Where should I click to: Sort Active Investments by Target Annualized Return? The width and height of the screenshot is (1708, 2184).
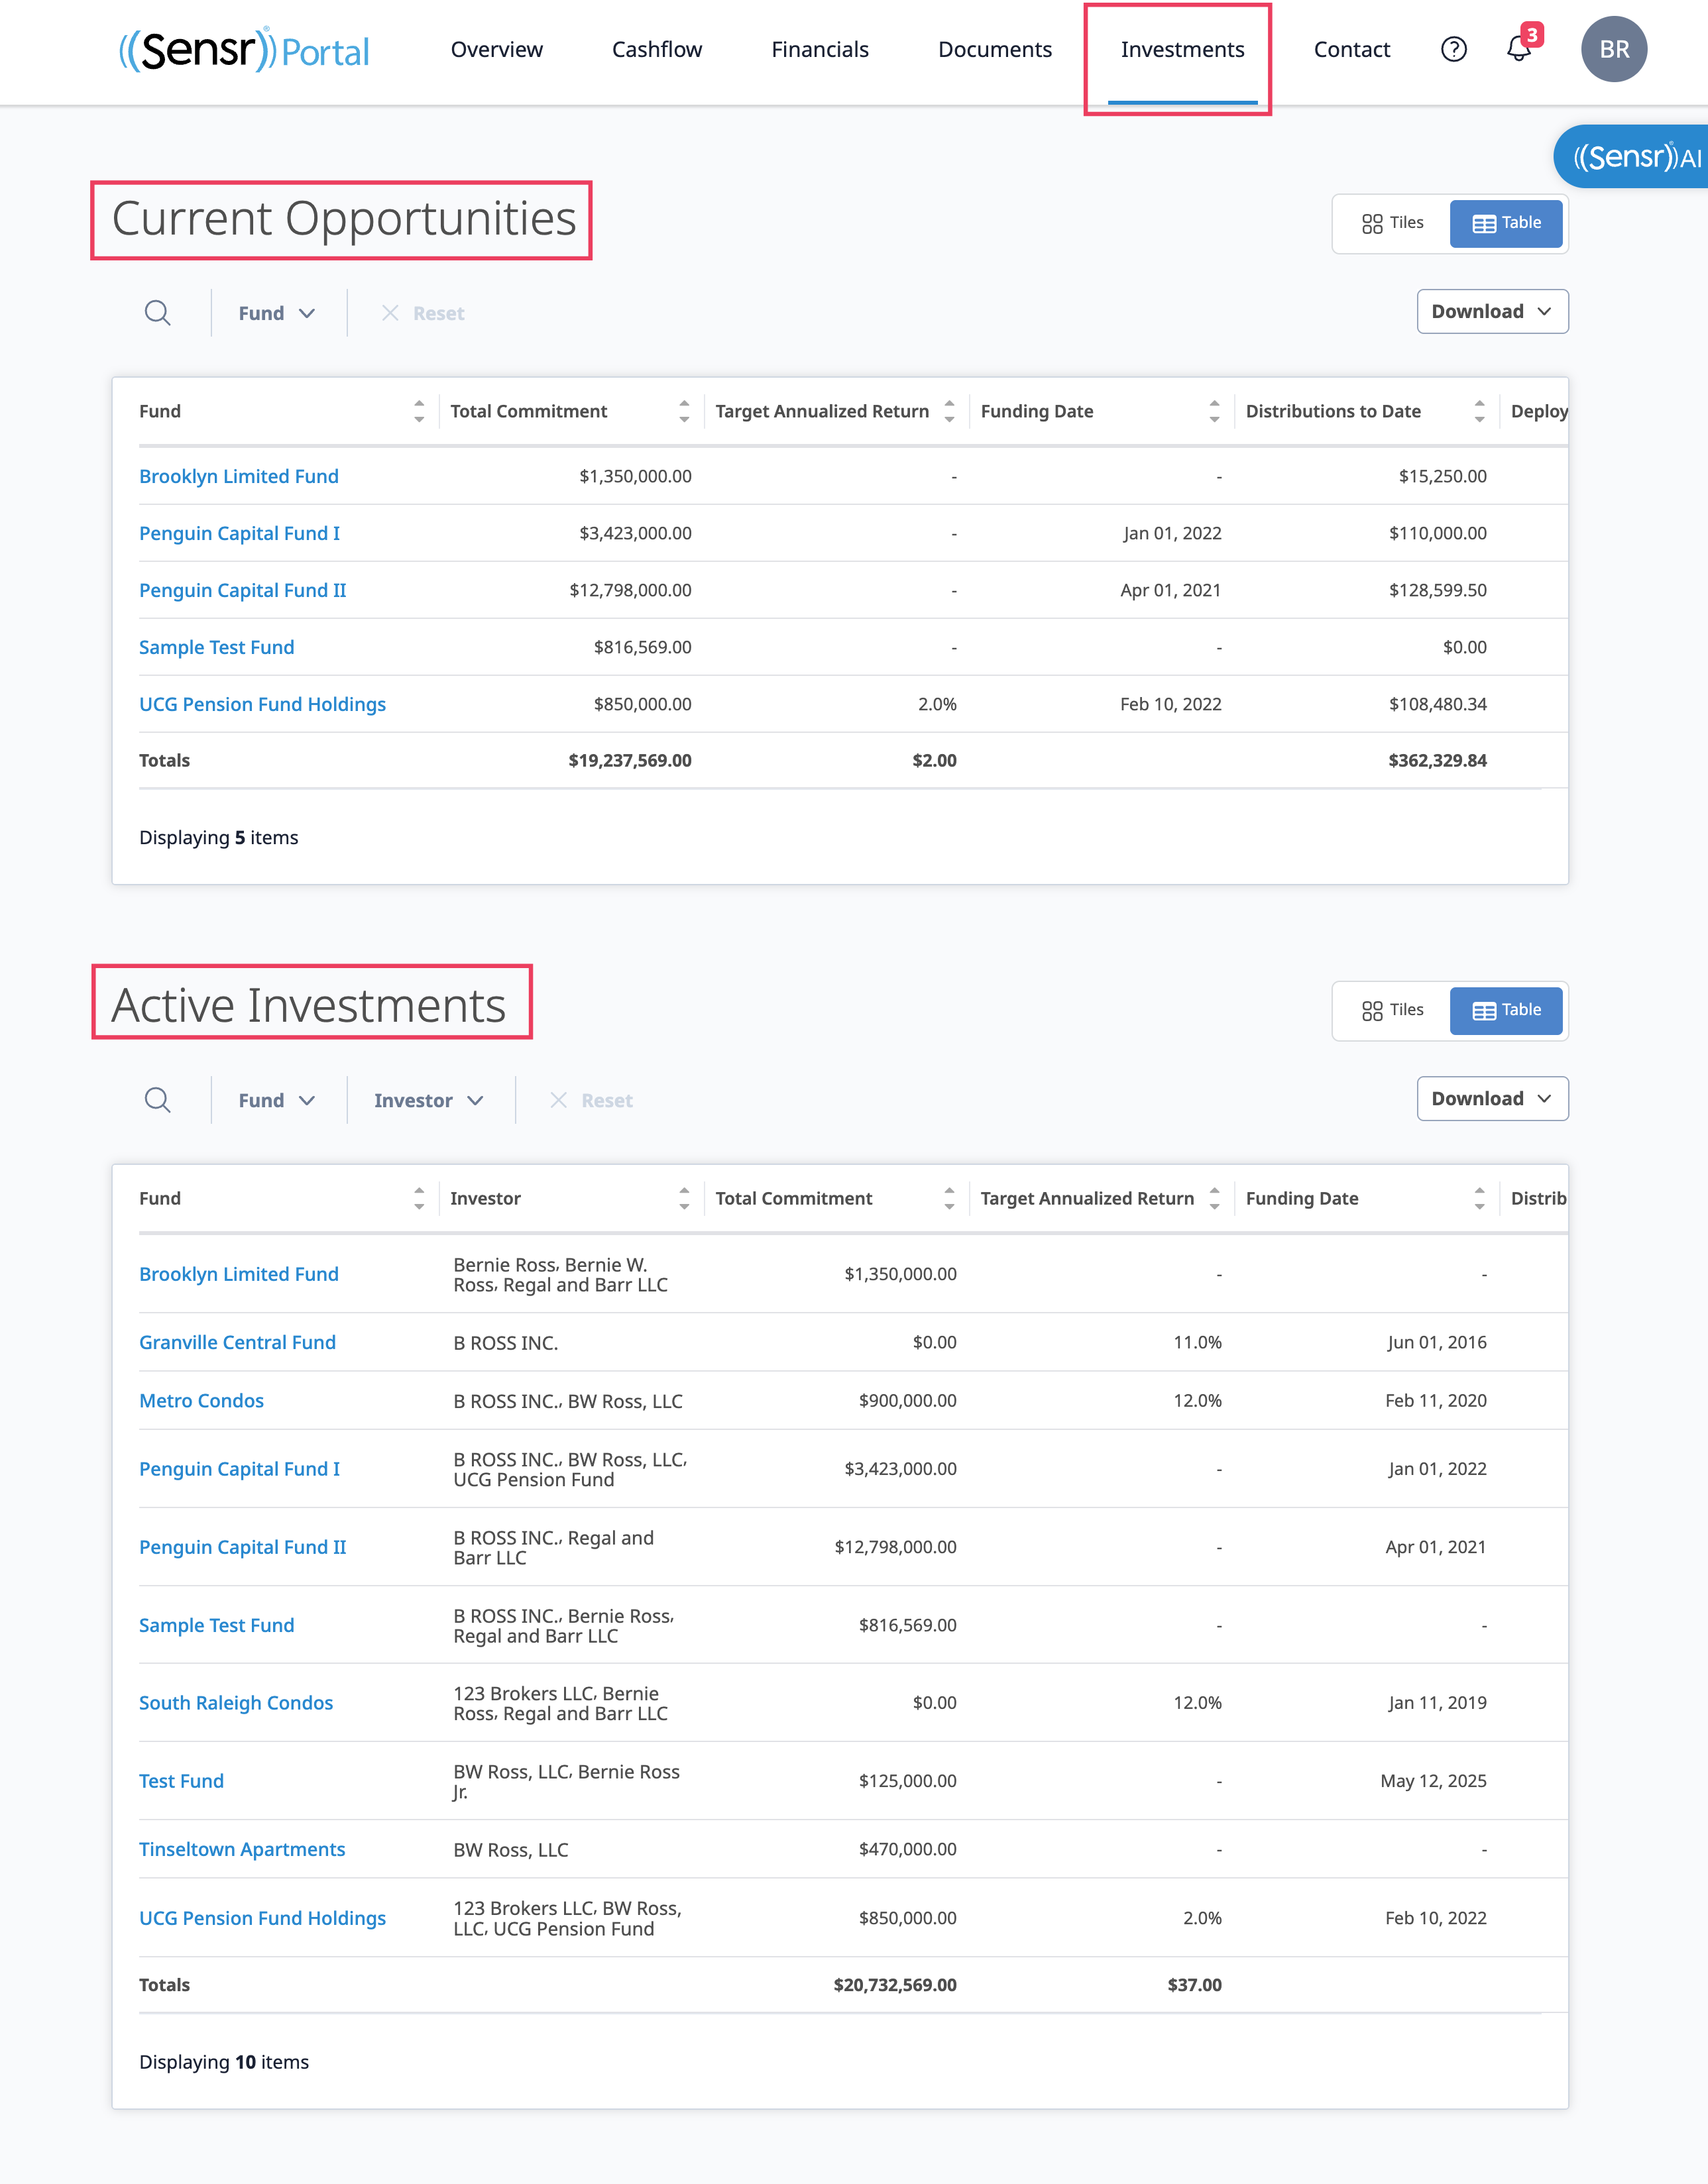click(x=1214, y=1198)
